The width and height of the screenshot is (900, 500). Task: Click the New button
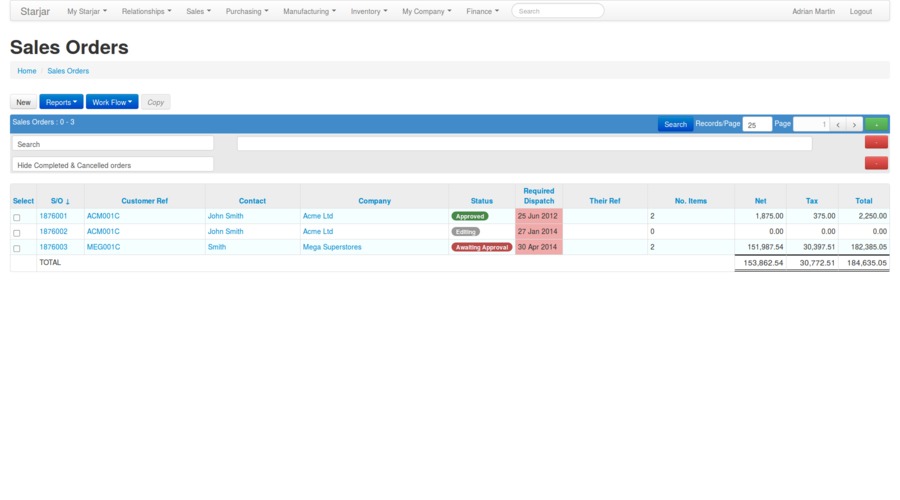point(23,102)
